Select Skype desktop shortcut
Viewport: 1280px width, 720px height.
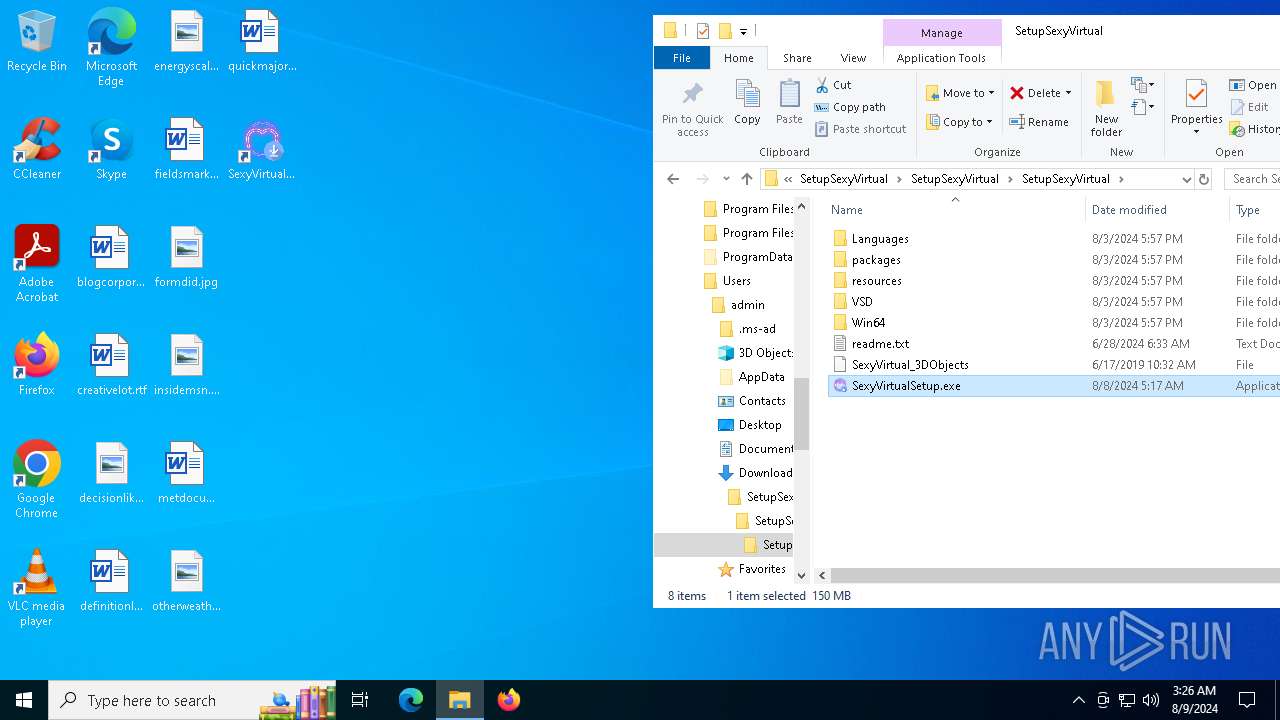(111, 150)
